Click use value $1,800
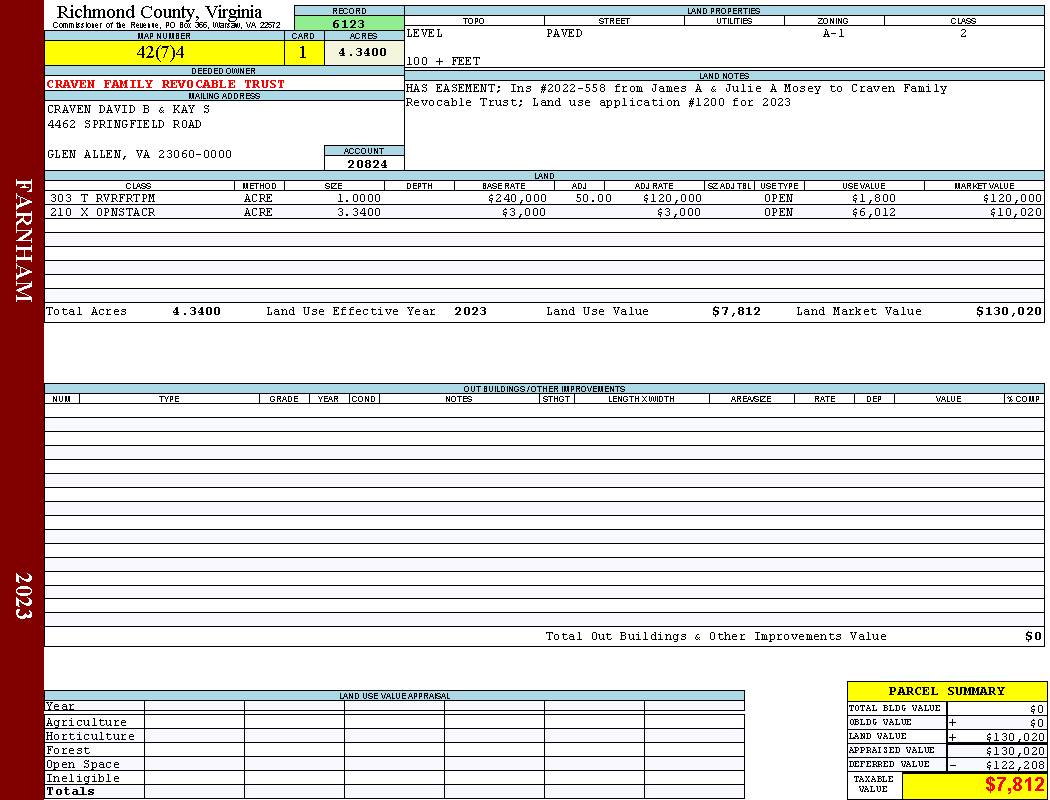 (x=874, y=198)
